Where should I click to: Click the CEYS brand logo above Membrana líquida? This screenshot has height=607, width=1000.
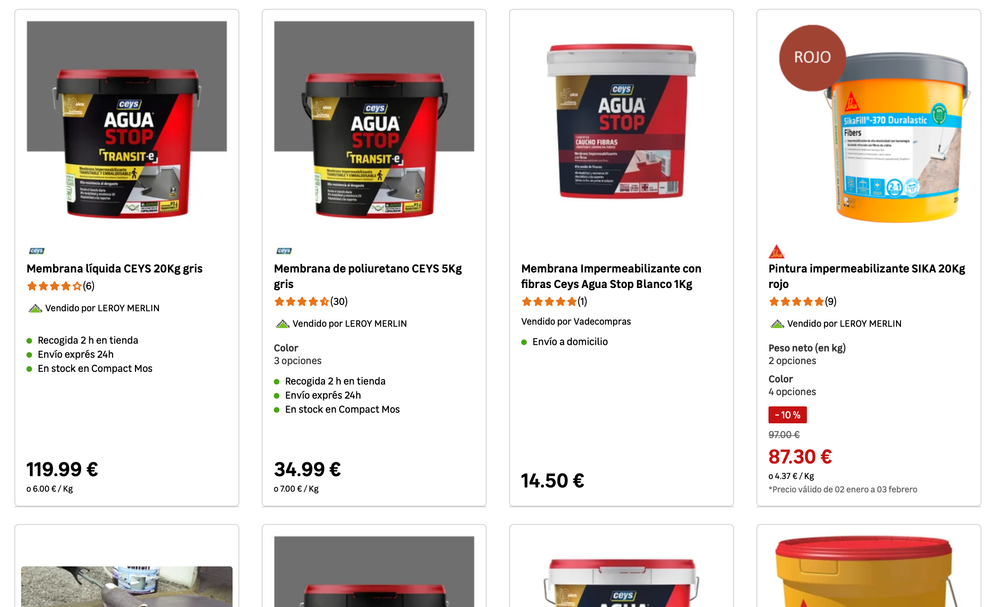point(36,251)
